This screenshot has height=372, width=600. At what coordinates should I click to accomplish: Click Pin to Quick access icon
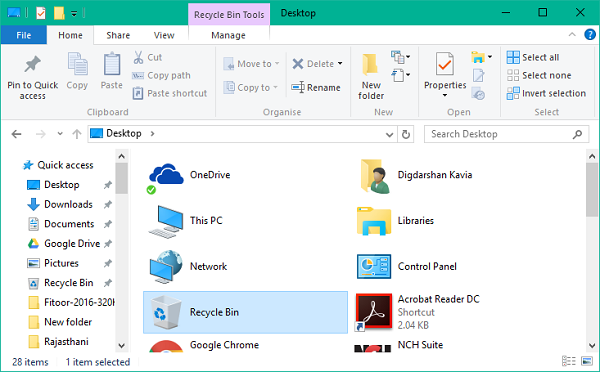(33, 64)
